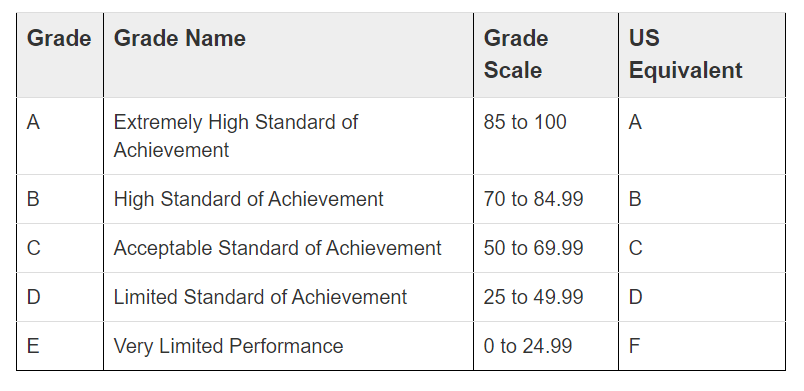Click the 50 to 69.99 cell
804x391 pixels.
[x=546, y=248]
